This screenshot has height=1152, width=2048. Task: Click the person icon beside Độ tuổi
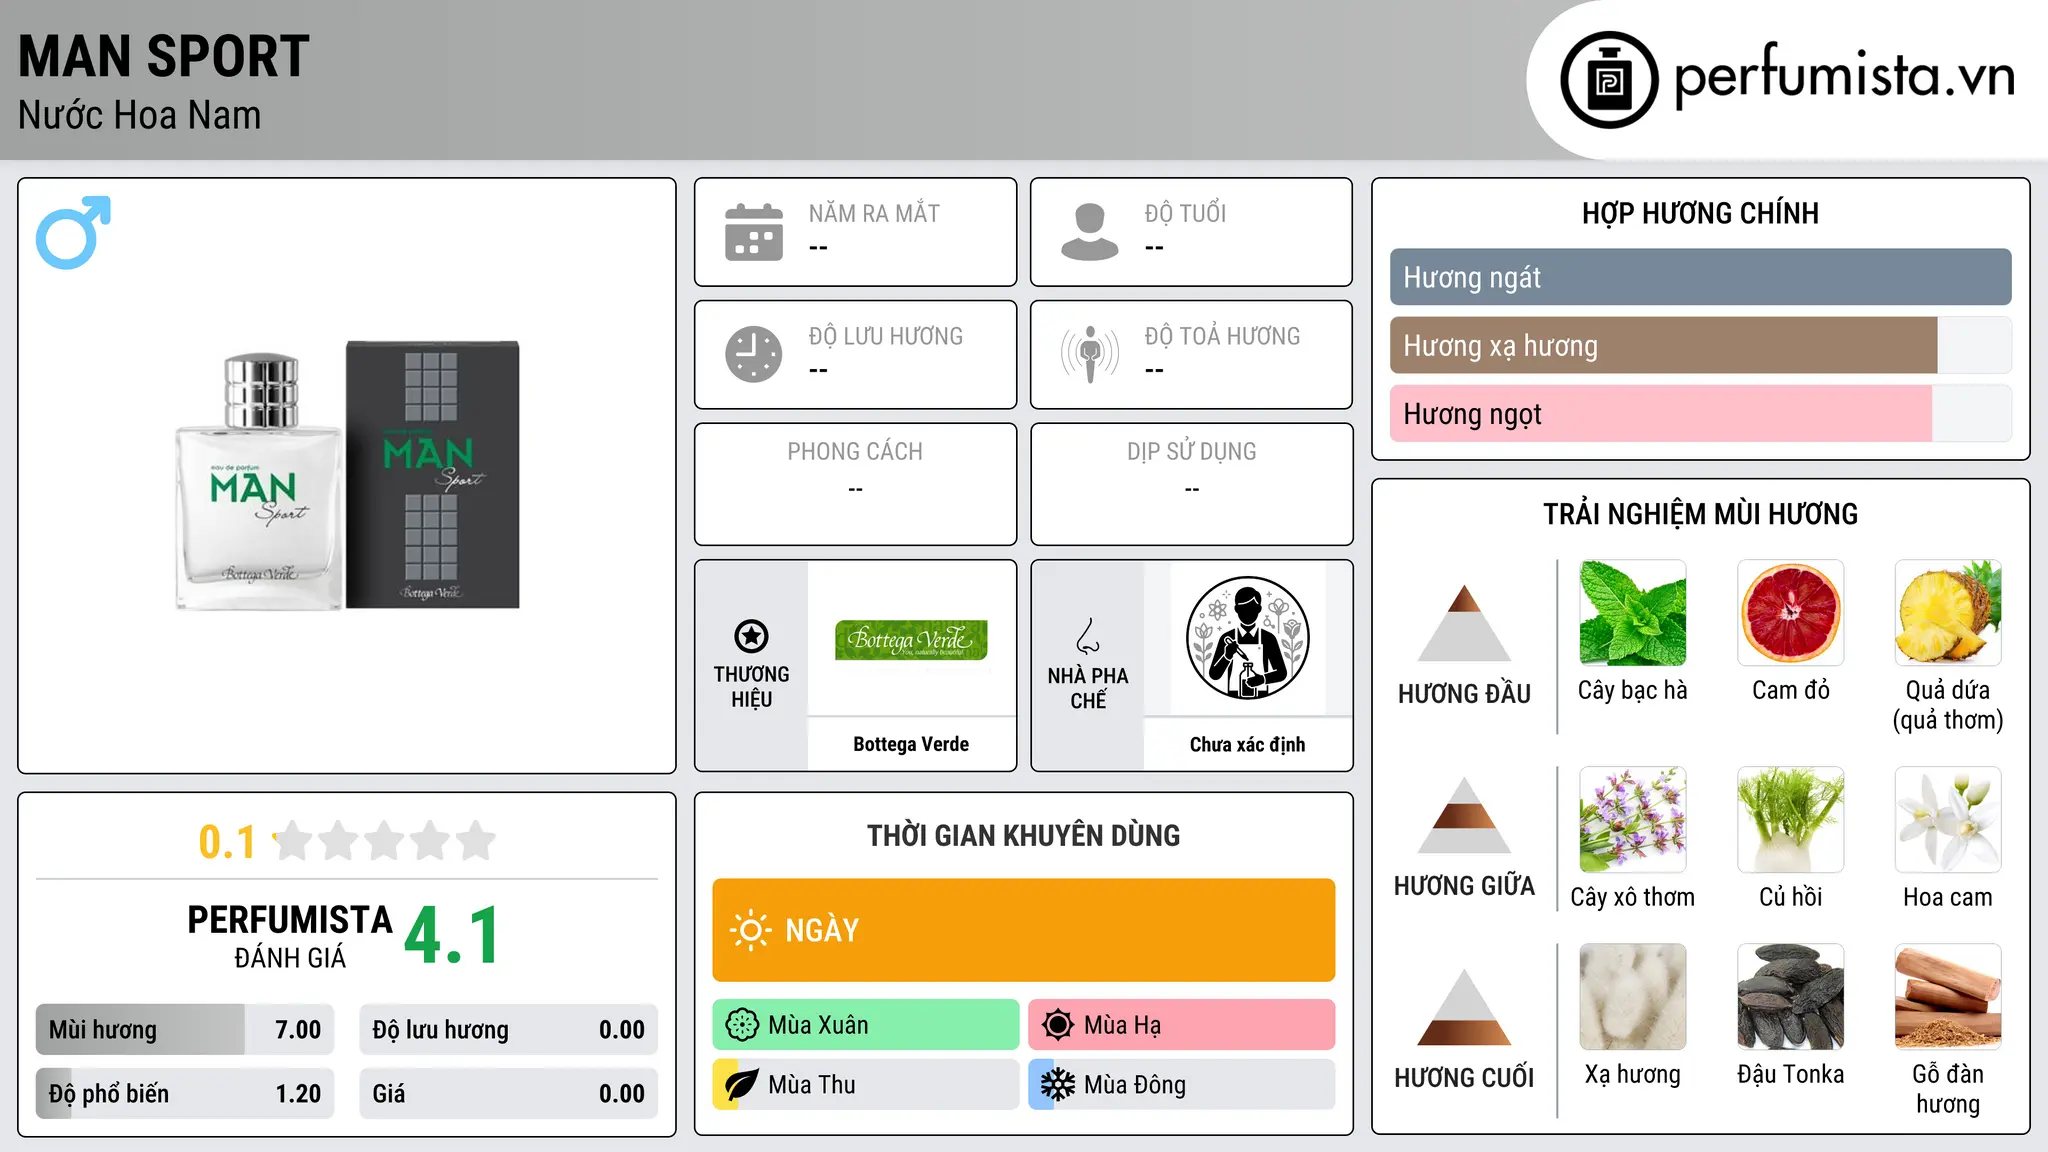pos(1090,232)
